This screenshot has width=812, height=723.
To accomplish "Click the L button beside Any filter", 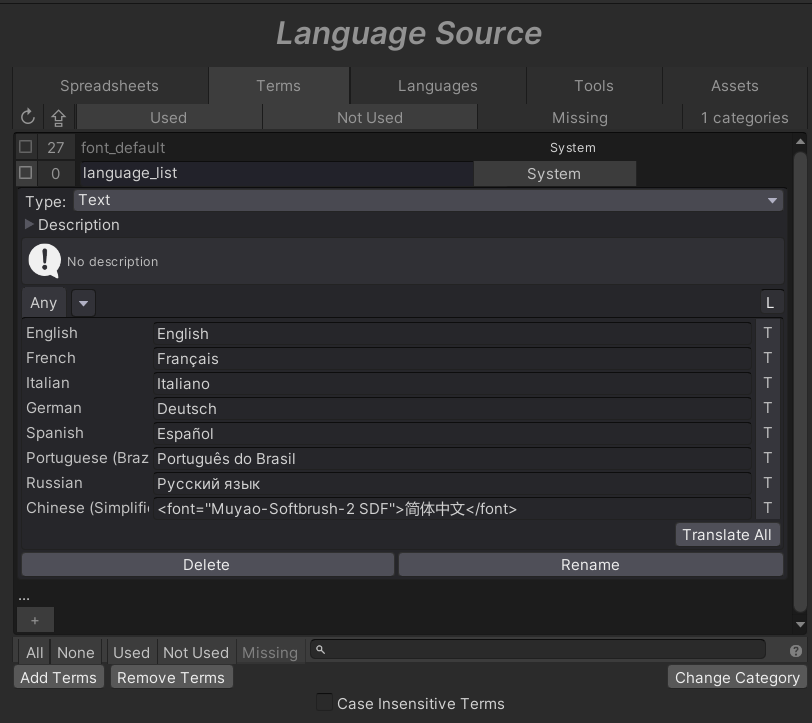I will (x=770, y=302).
